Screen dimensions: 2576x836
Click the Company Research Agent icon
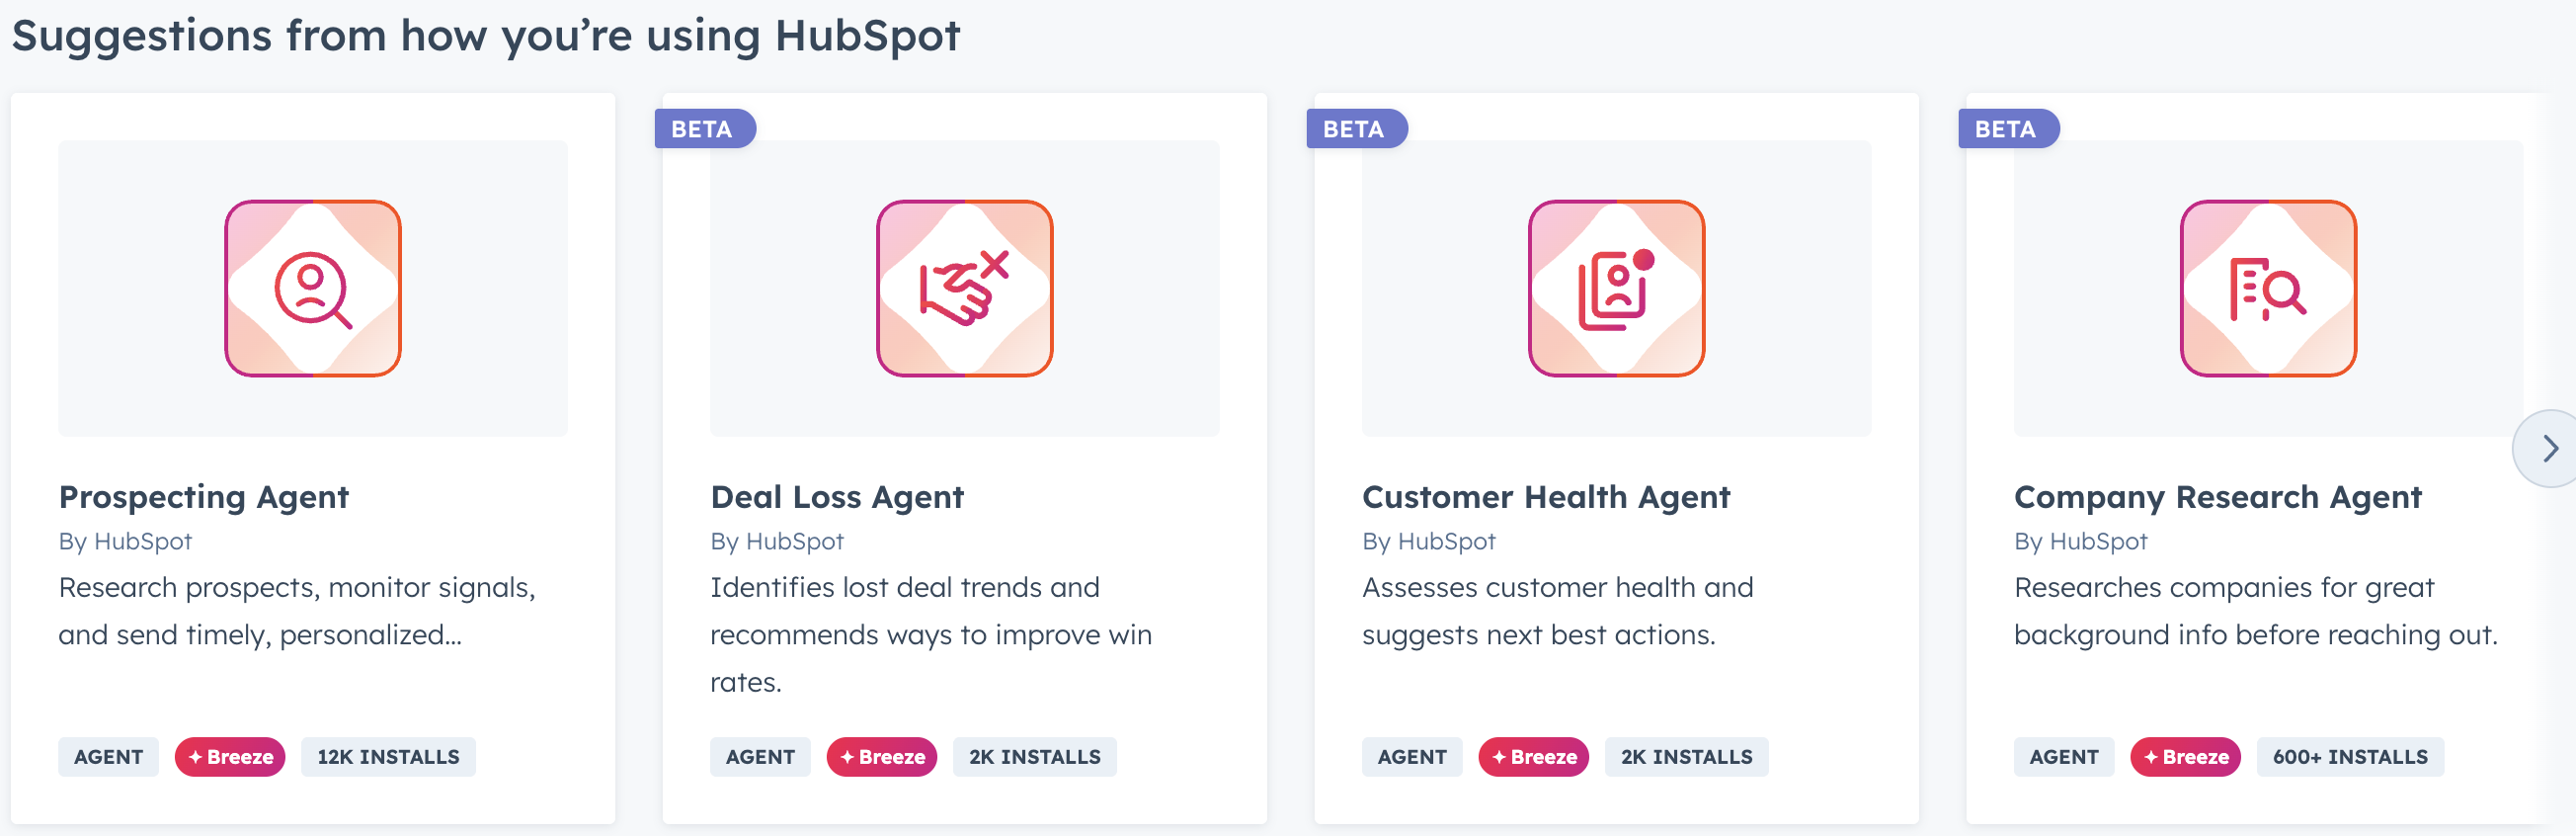[2268, 288]
